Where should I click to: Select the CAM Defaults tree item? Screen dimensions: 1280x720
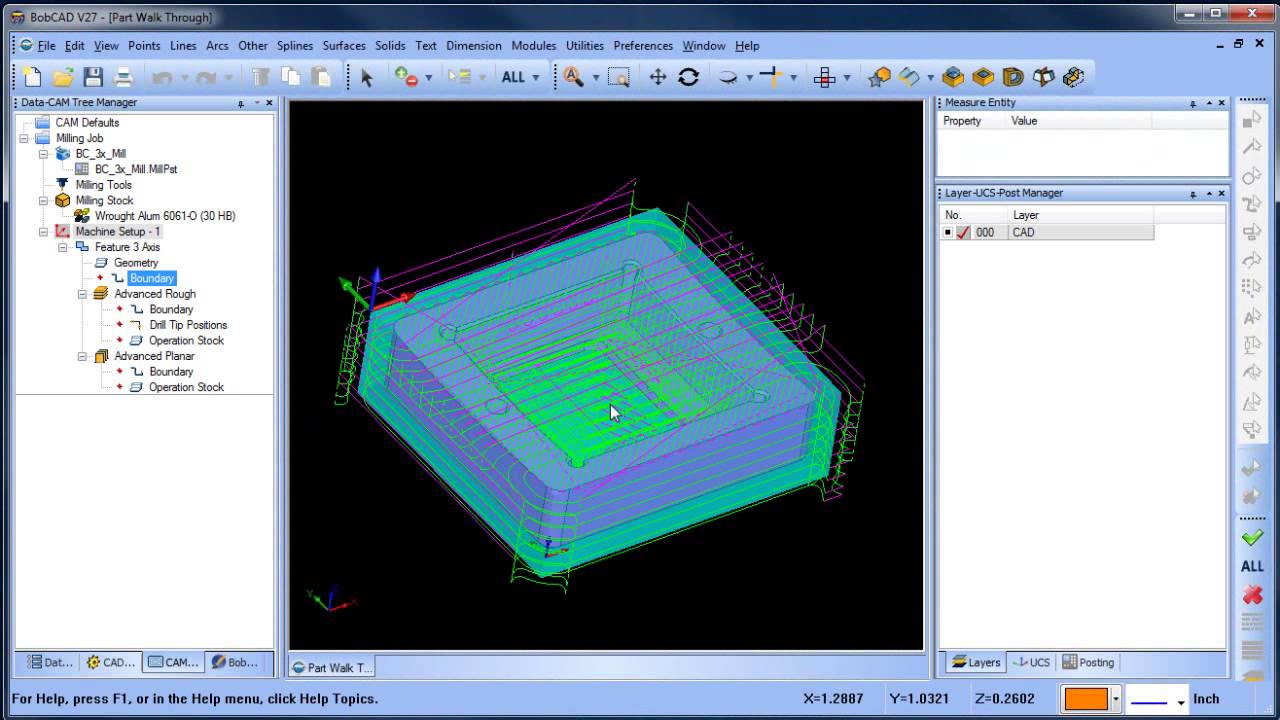coord(87,123)
